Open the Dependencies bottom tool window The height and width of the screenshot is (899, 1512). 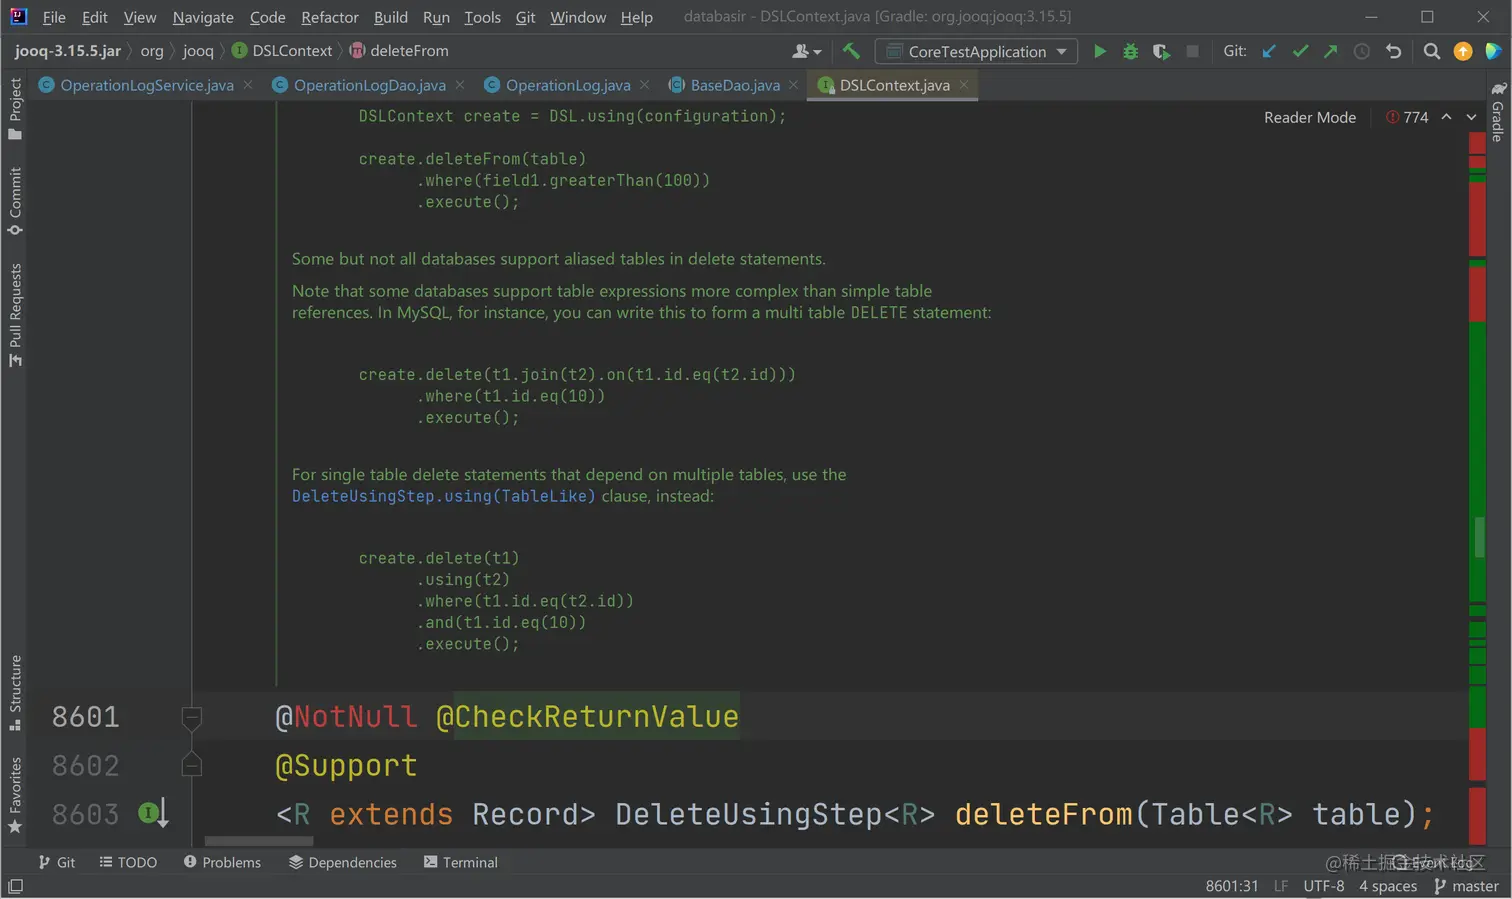[x=343, y=862]
